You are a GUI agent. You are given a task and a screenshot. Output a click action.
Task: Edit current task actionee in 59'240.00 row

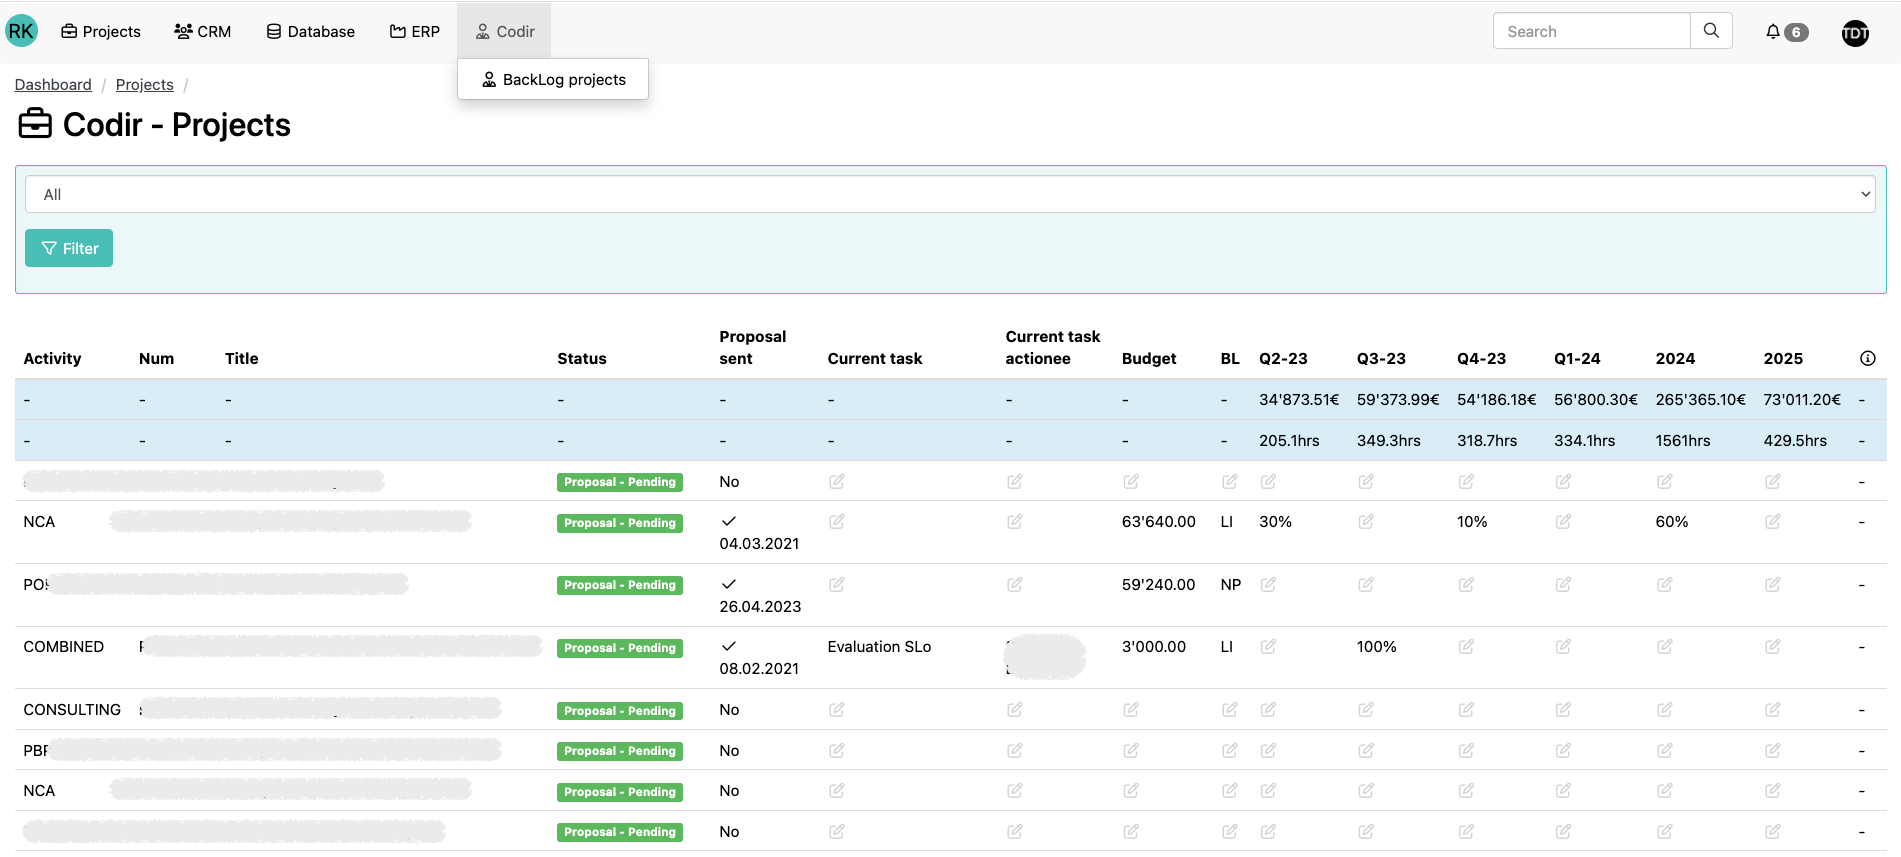click(1015, 585)
